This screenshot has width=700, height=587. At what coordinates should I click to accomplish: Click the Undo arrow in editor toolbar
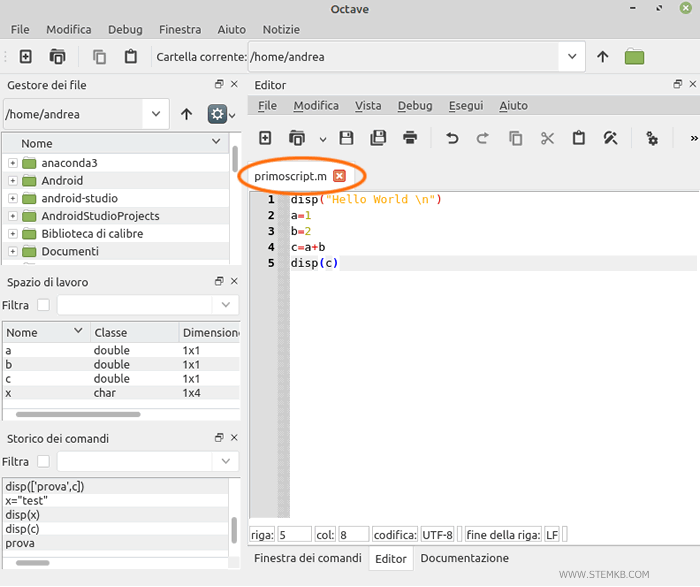tap(452, 138)
